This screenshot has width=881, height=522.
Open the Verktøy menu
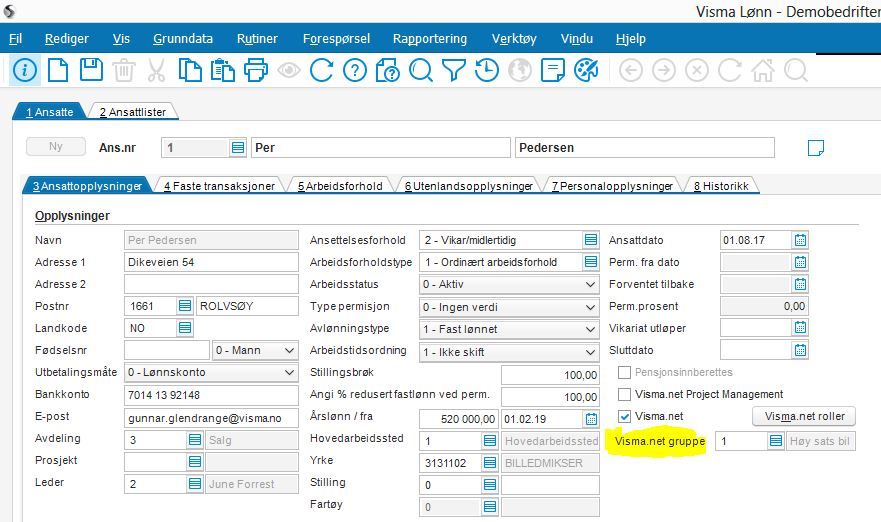click(x=514, y=39)
